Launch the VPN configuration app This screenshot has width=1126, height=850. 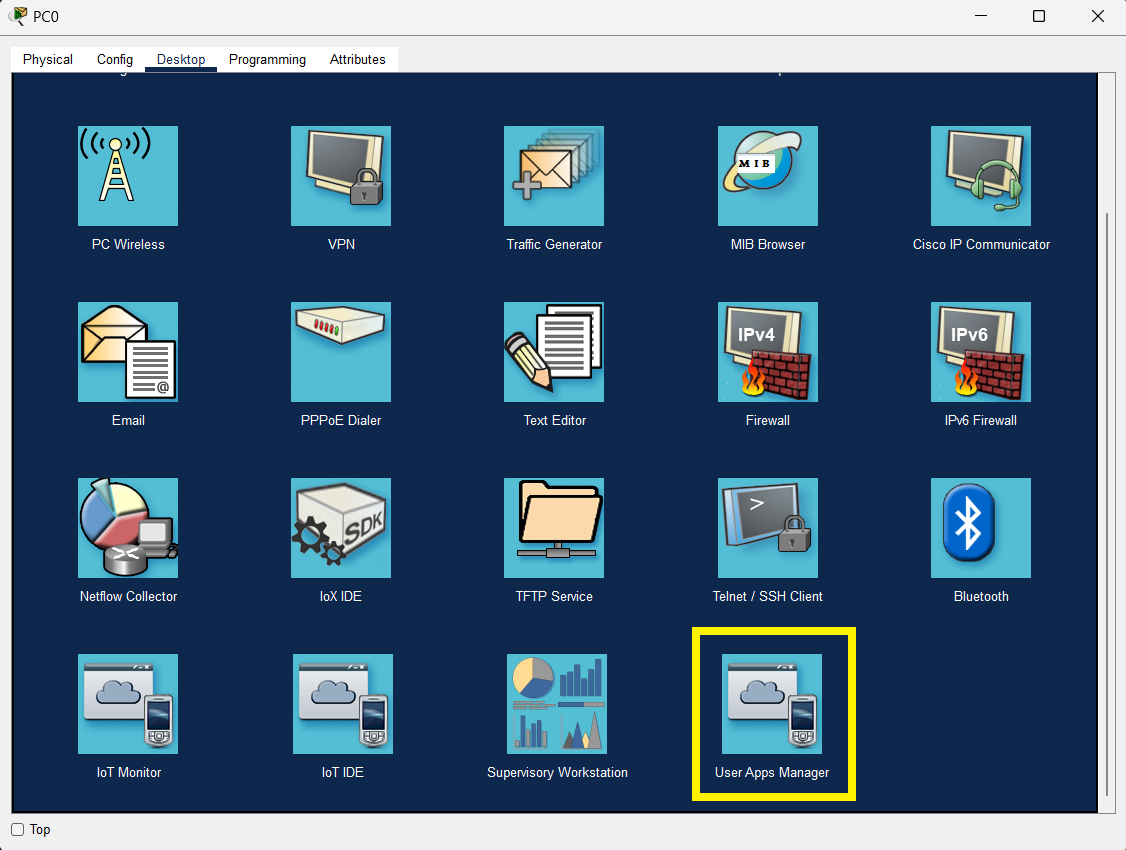coord(341,176)
